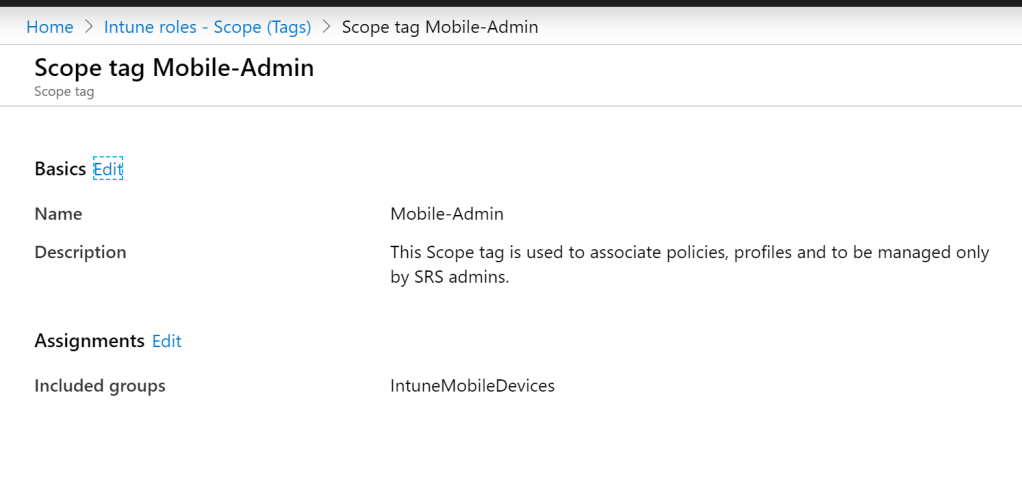The height and width of the screenshot is (495, 1022).
Task: Click the chevron after Intune roles breadcrumb
Action: click(x=326, y=27)
